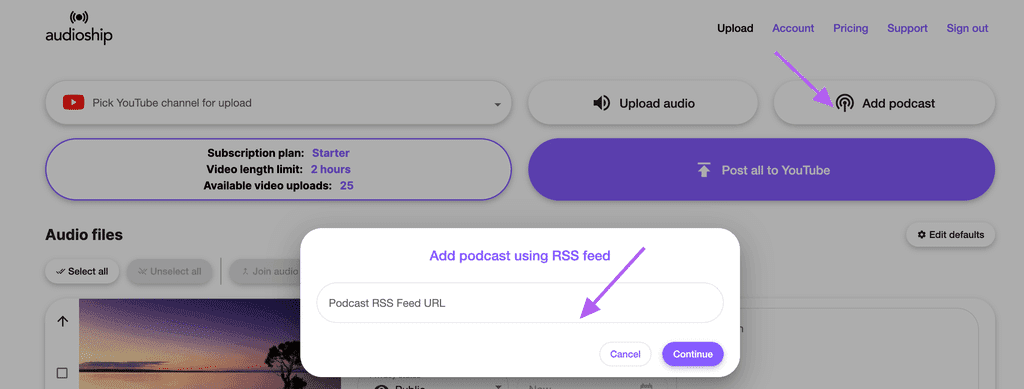Move audio file up with arrow icon
This screenshot has width=1024, height=389.
63,320
